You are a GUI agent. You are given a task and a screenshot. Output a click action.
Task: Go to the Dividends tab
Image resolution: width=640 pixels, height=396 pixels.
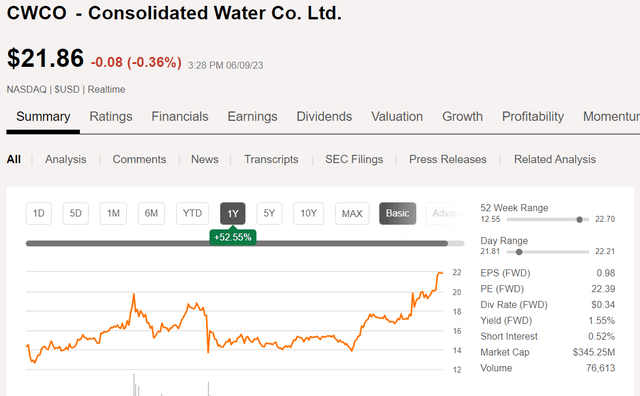[324, 117]
